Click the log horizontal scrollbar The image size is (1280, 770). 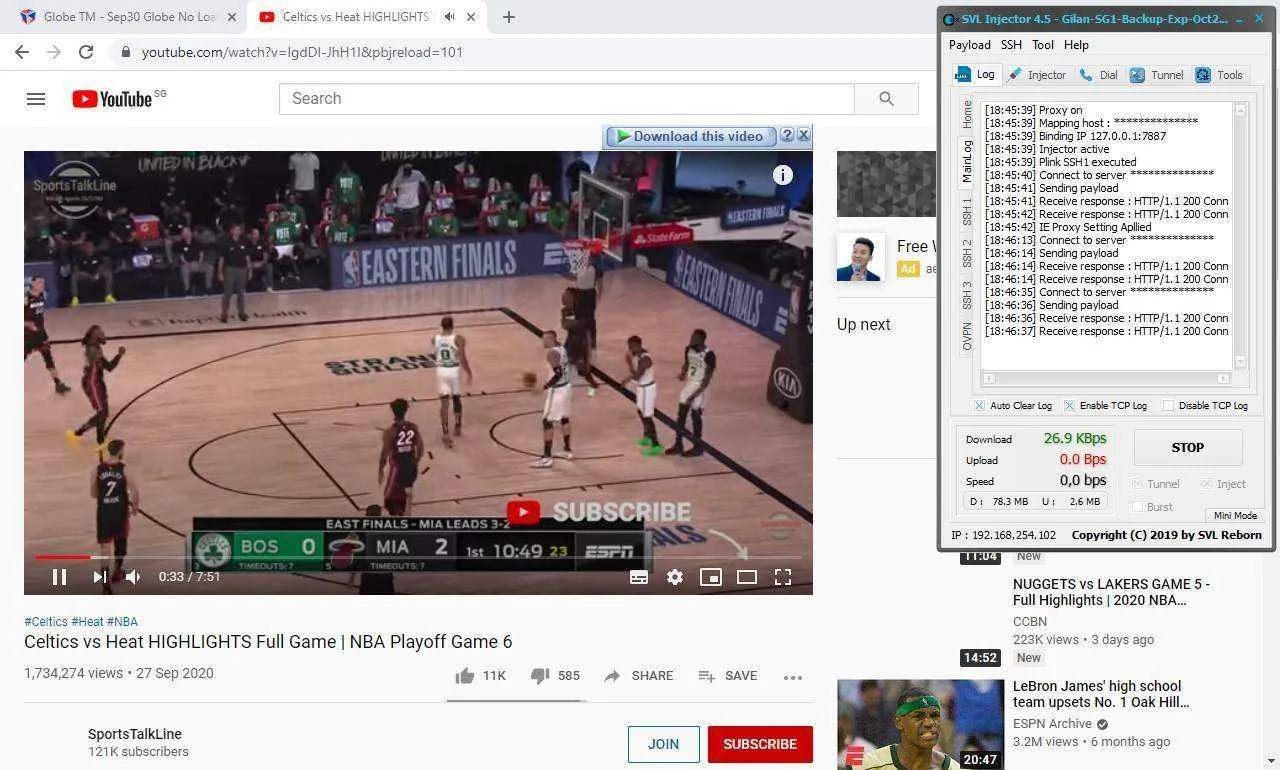(1106, 379)
